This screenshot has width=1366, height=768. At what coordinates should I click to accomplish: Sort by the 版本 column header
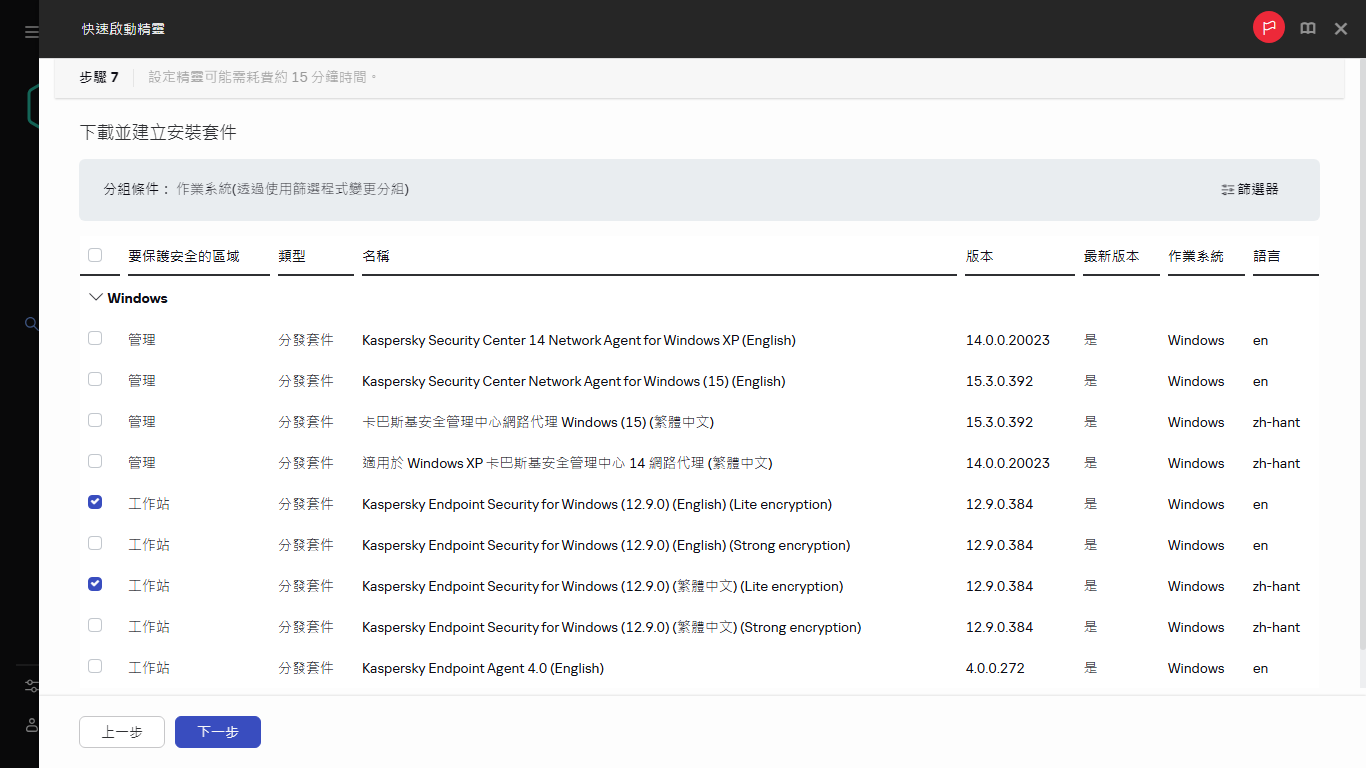(980, 256)
